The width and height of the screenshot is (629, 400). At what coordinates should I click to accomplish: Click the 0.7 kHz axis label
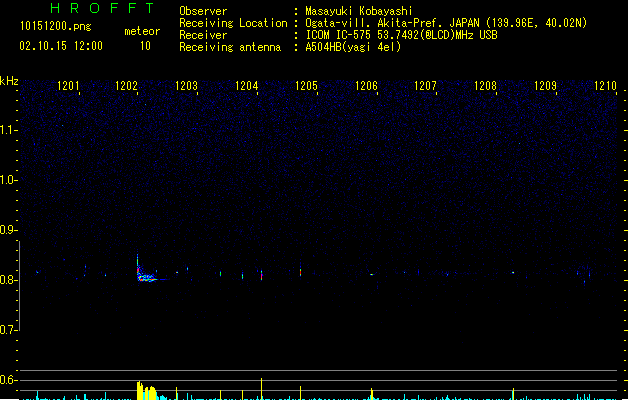tap(9, 330)
